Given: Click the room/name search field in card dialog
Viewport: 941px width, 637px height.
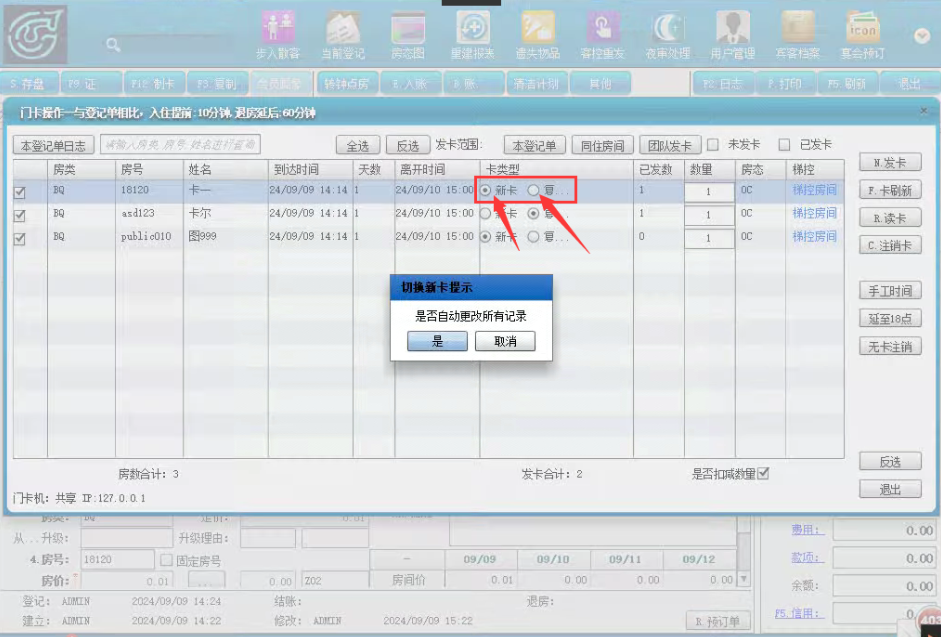Looking at the screenshot, I should [x=180, y=144].
